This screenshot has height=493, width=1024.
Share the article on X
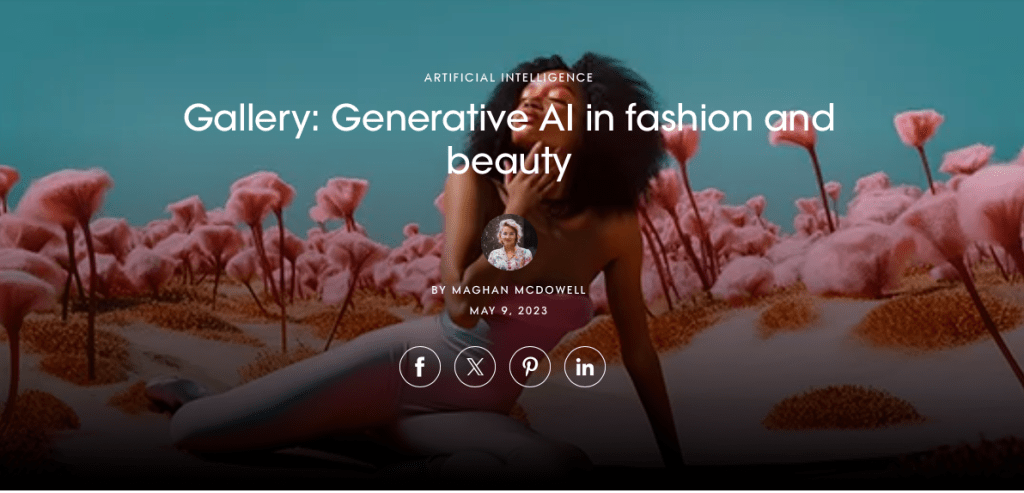point(475,367)
